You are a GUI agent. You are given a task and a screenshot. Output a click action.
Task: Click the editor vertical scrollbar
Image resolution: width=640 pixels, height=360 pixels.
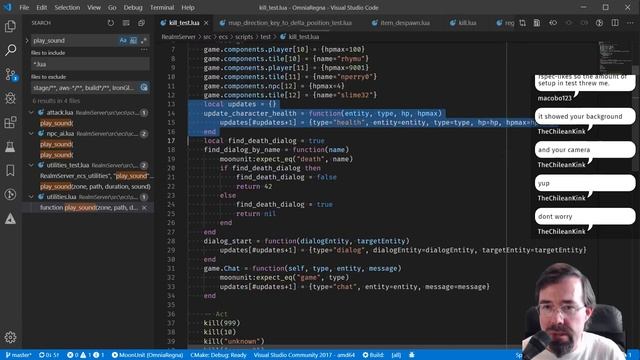[636, 118]
